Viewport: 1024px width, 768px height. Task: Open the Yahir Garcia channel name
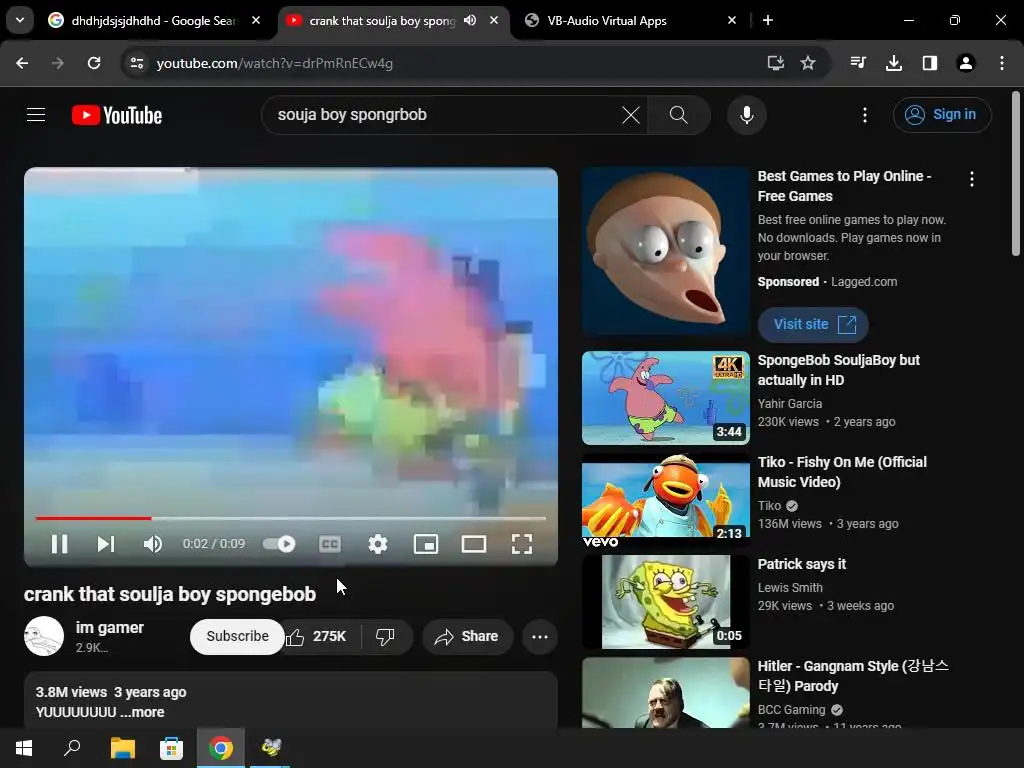point(790,404)
